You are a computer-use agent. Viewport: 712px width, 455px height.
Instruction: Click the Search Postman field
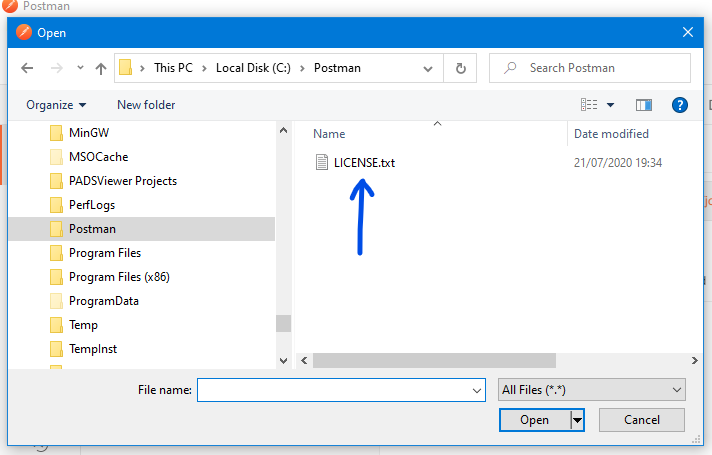coord(589,68)
